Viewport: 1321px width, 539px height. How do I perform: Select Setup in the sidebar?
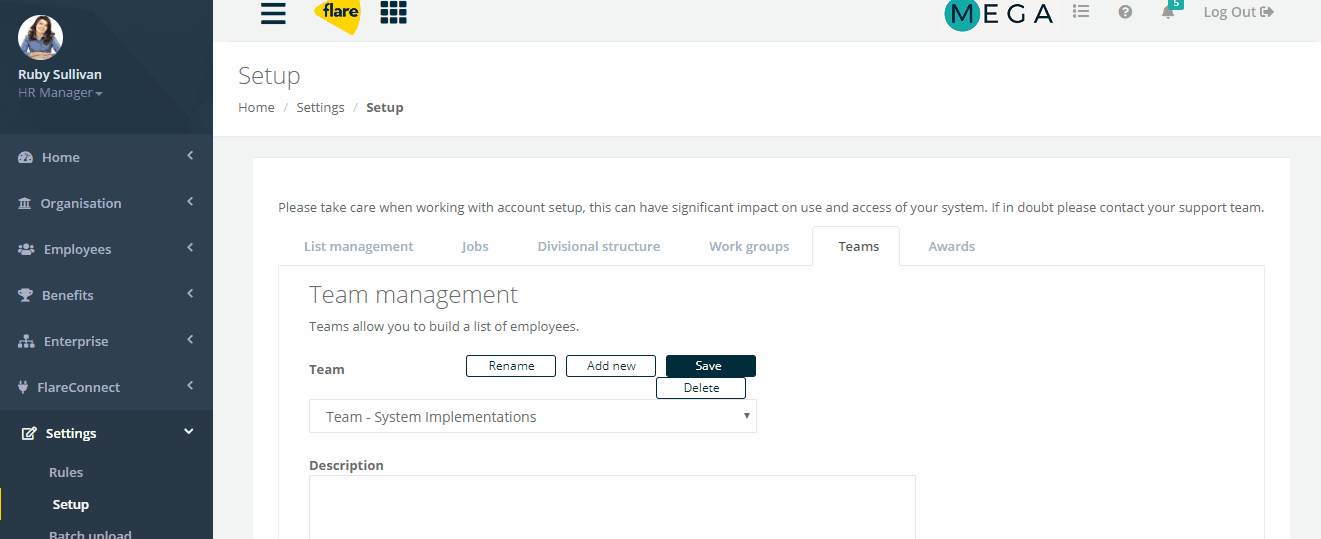click(x=71, y=504)
